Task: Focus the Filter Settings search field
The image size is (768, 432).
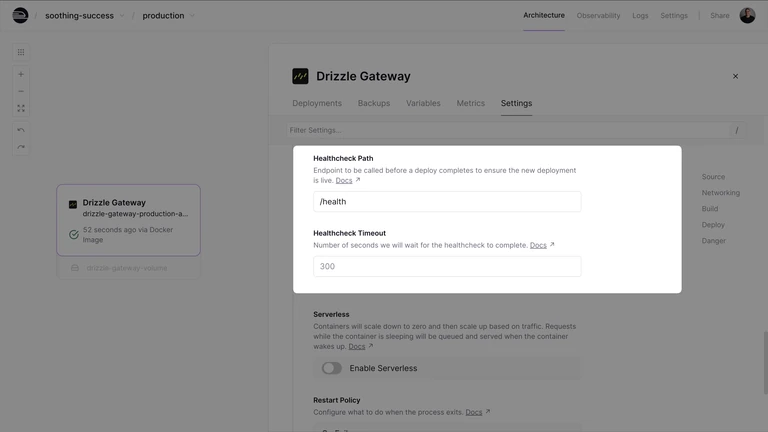Action: pyautogui.click(x=516, y=130)
